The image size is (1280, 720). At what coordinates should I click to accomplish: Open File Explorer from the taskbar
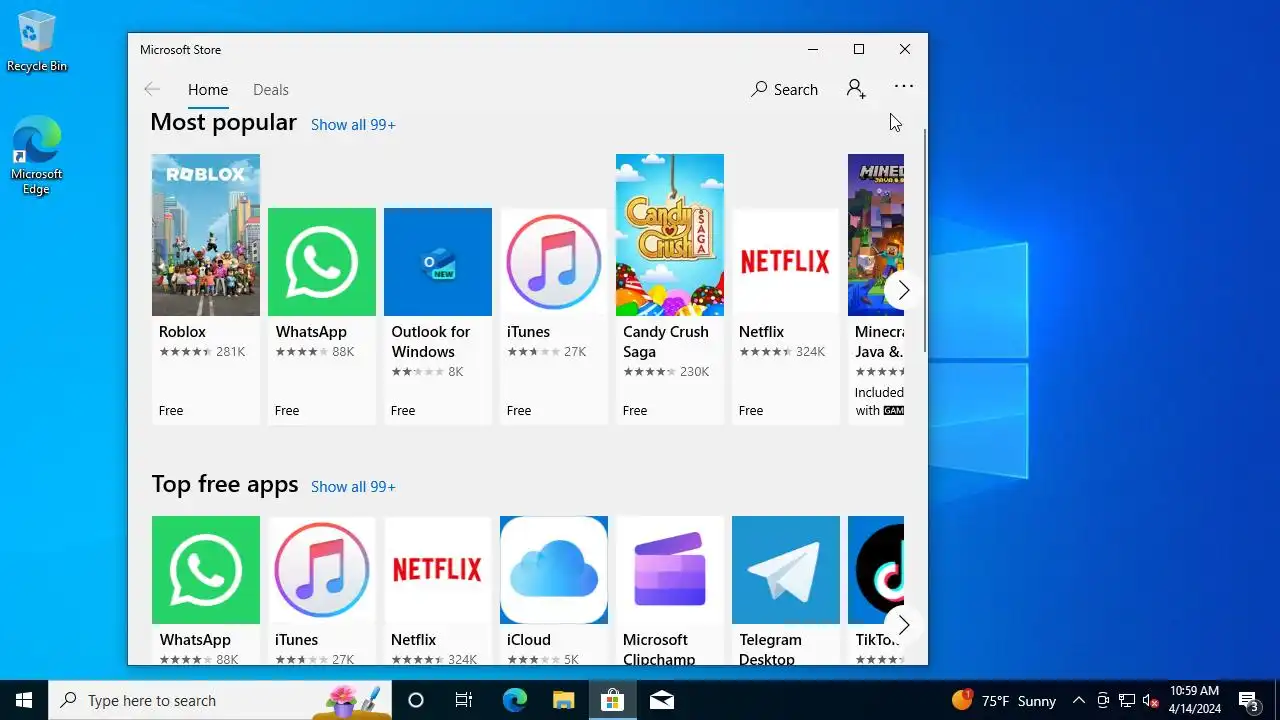coord(563,700)
